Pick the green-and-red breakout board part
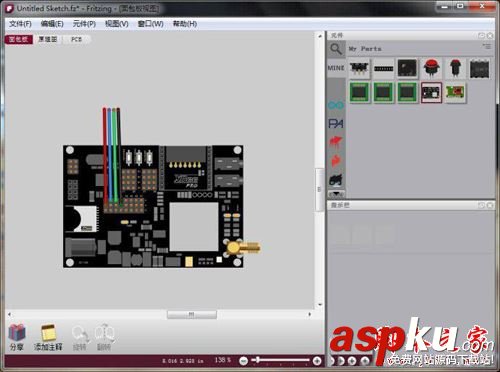This screenshot has width=500, height=372. pyautogui.click(x=455, y=93)
